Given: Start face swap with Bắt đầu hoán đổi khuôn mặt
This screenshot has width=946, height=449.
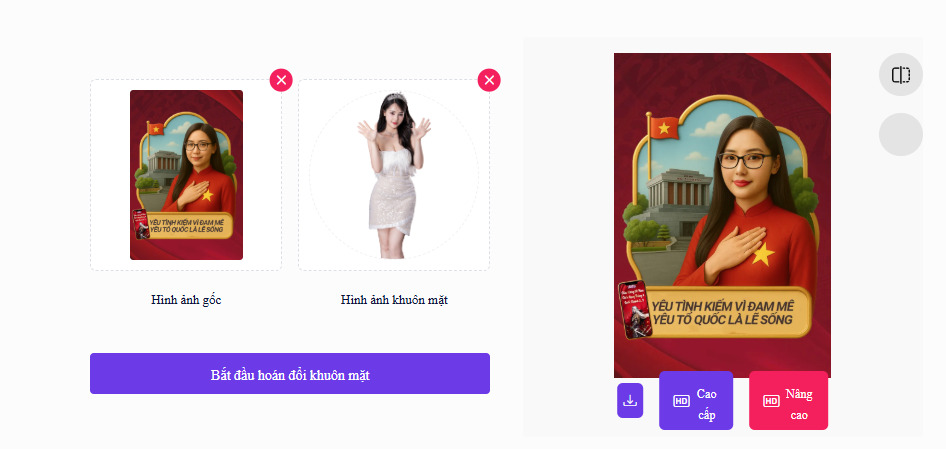Looking at the screenshot, I should click(x=290, y=374).
